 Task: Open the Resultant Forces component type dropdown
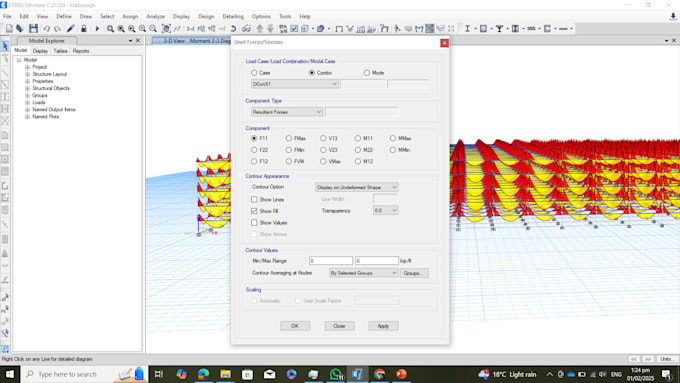pos(287,112)
